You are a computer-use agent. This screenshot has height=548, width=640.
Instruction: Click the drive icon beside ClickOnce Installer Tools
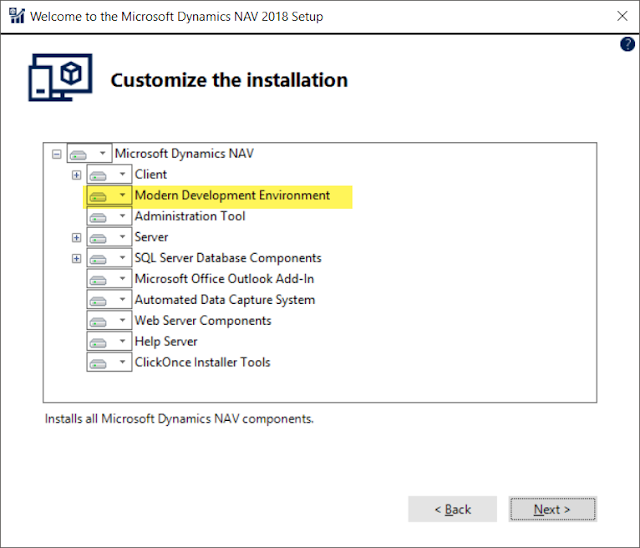pos(98,364)
